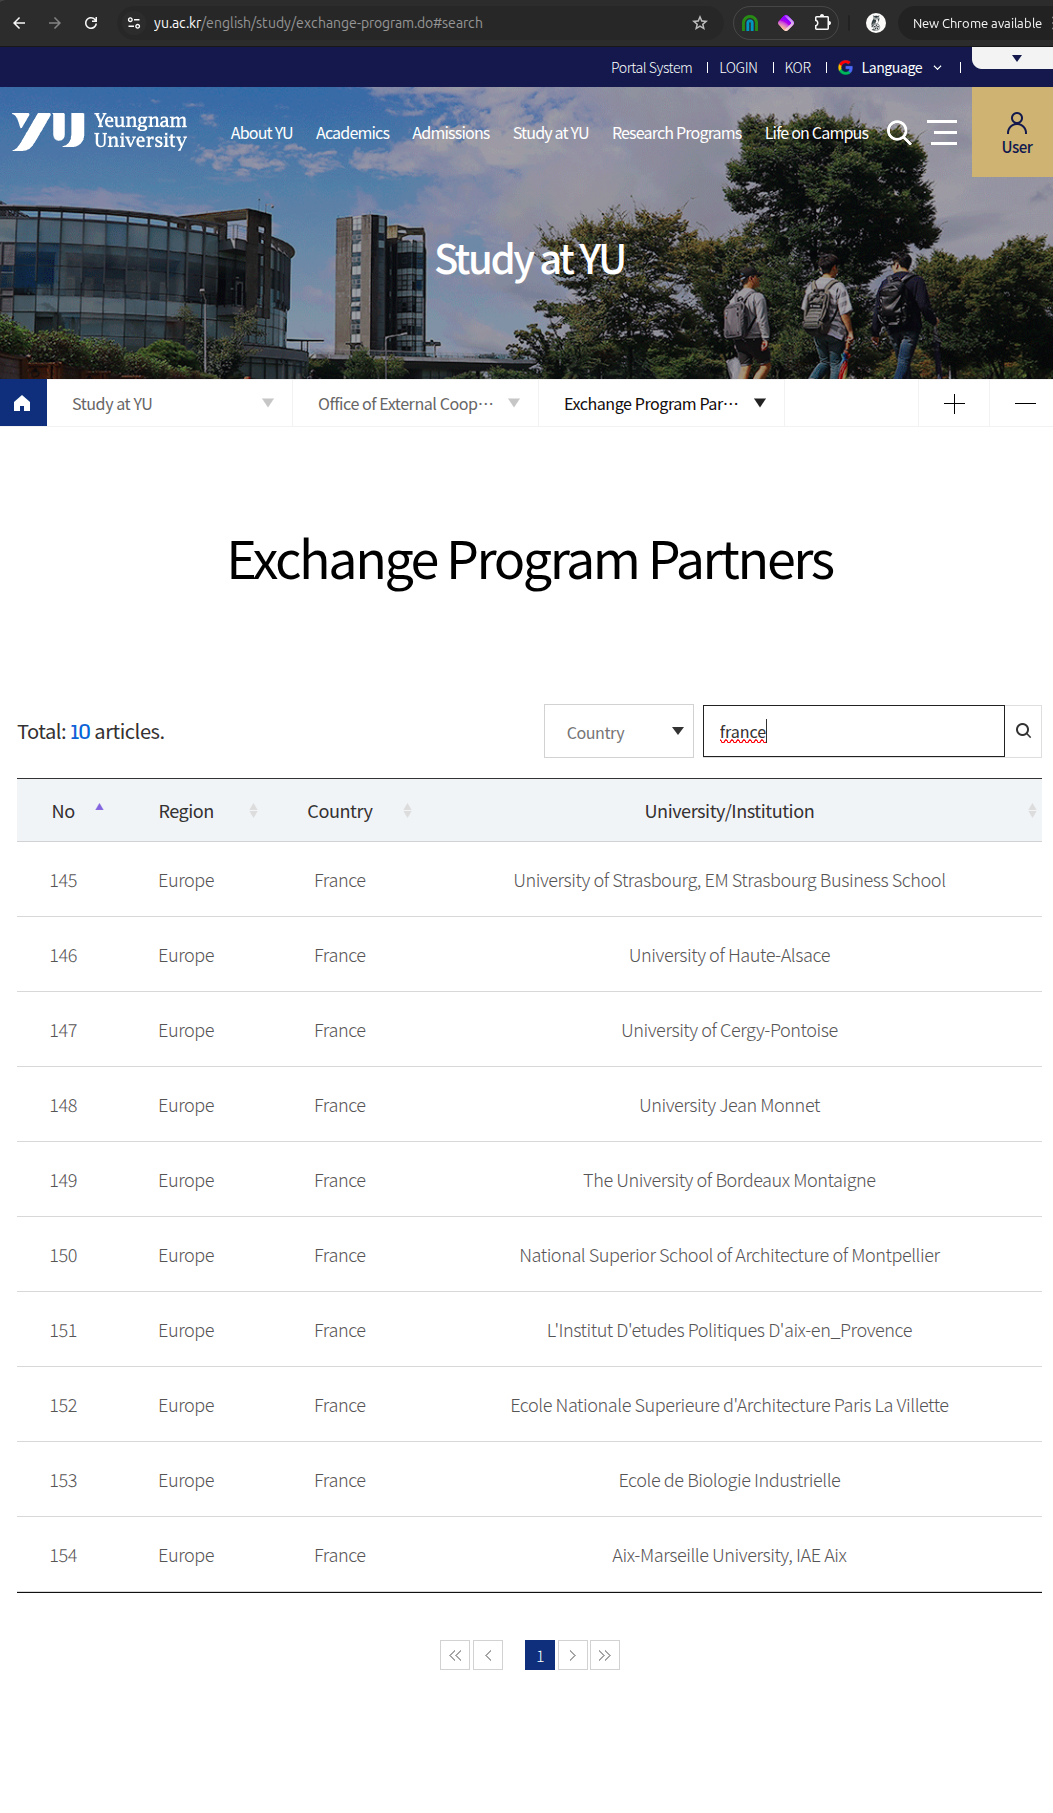This screenshot has height=1813, width=1053.
Task: Open the green arch extension icon
Action: [750, 22]
